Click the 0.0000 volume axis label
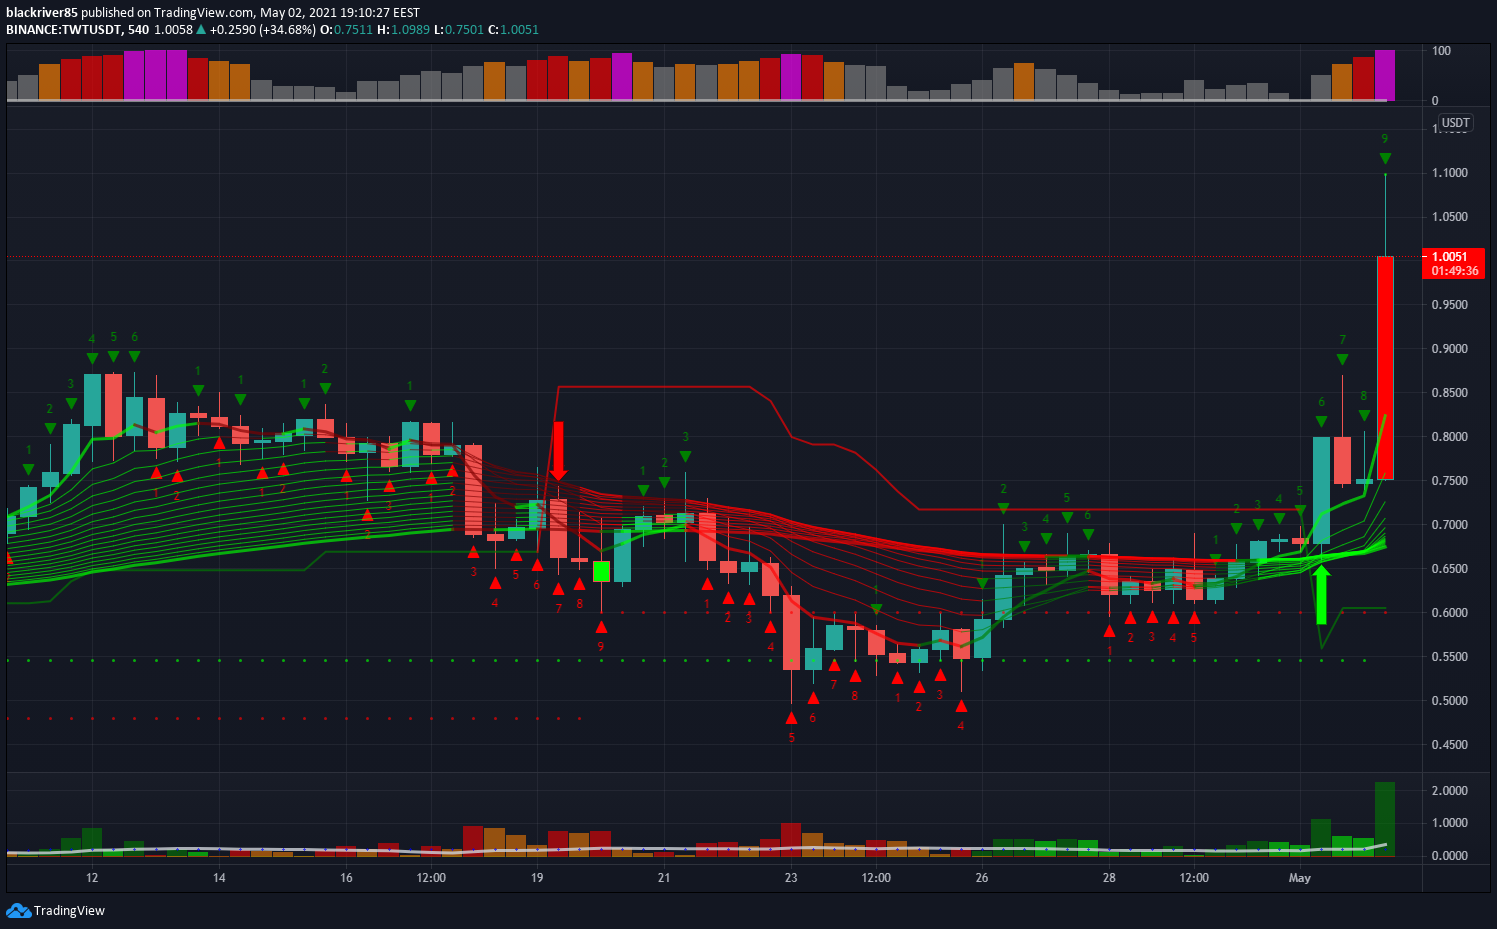Viewport: 1497px width, 929px height. (x=1450, y=856)
